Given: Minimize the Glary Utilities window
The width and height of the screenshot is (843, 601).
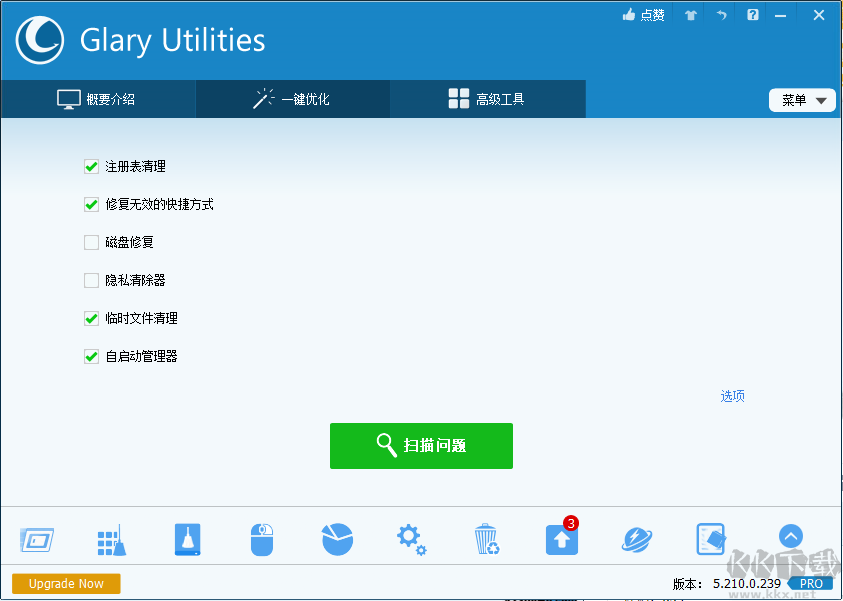Looking at the screenshot, I should (x=781, y=16).
